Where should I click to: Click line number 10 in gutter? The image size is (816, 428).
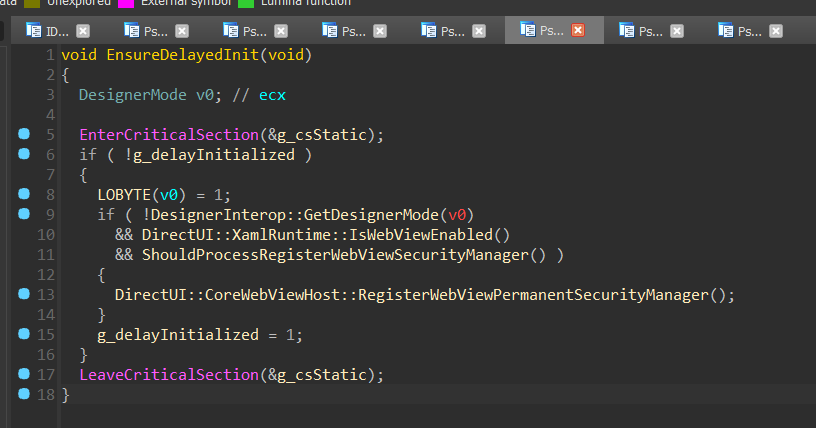coord(46,235)
